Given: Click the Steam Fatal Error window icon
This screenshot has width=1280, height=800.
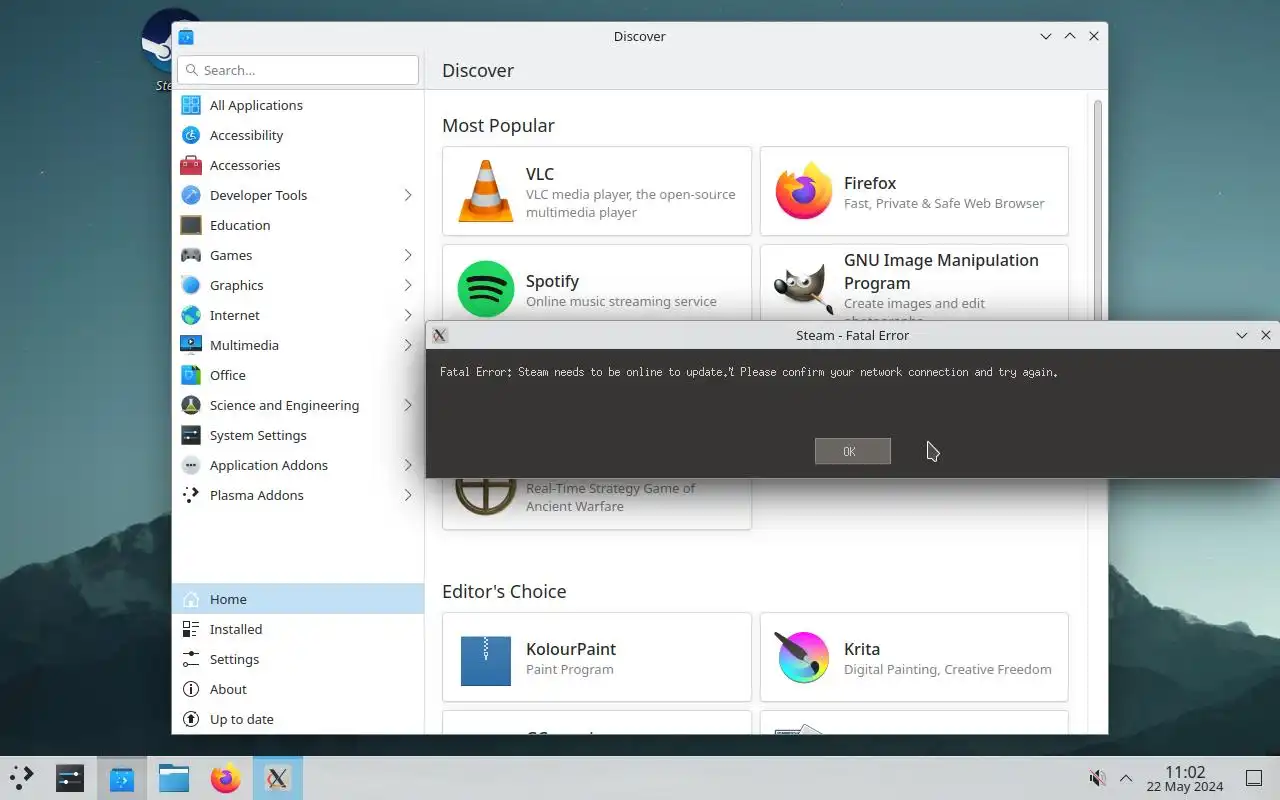Looking at the screenshot, I should (440, 335).
